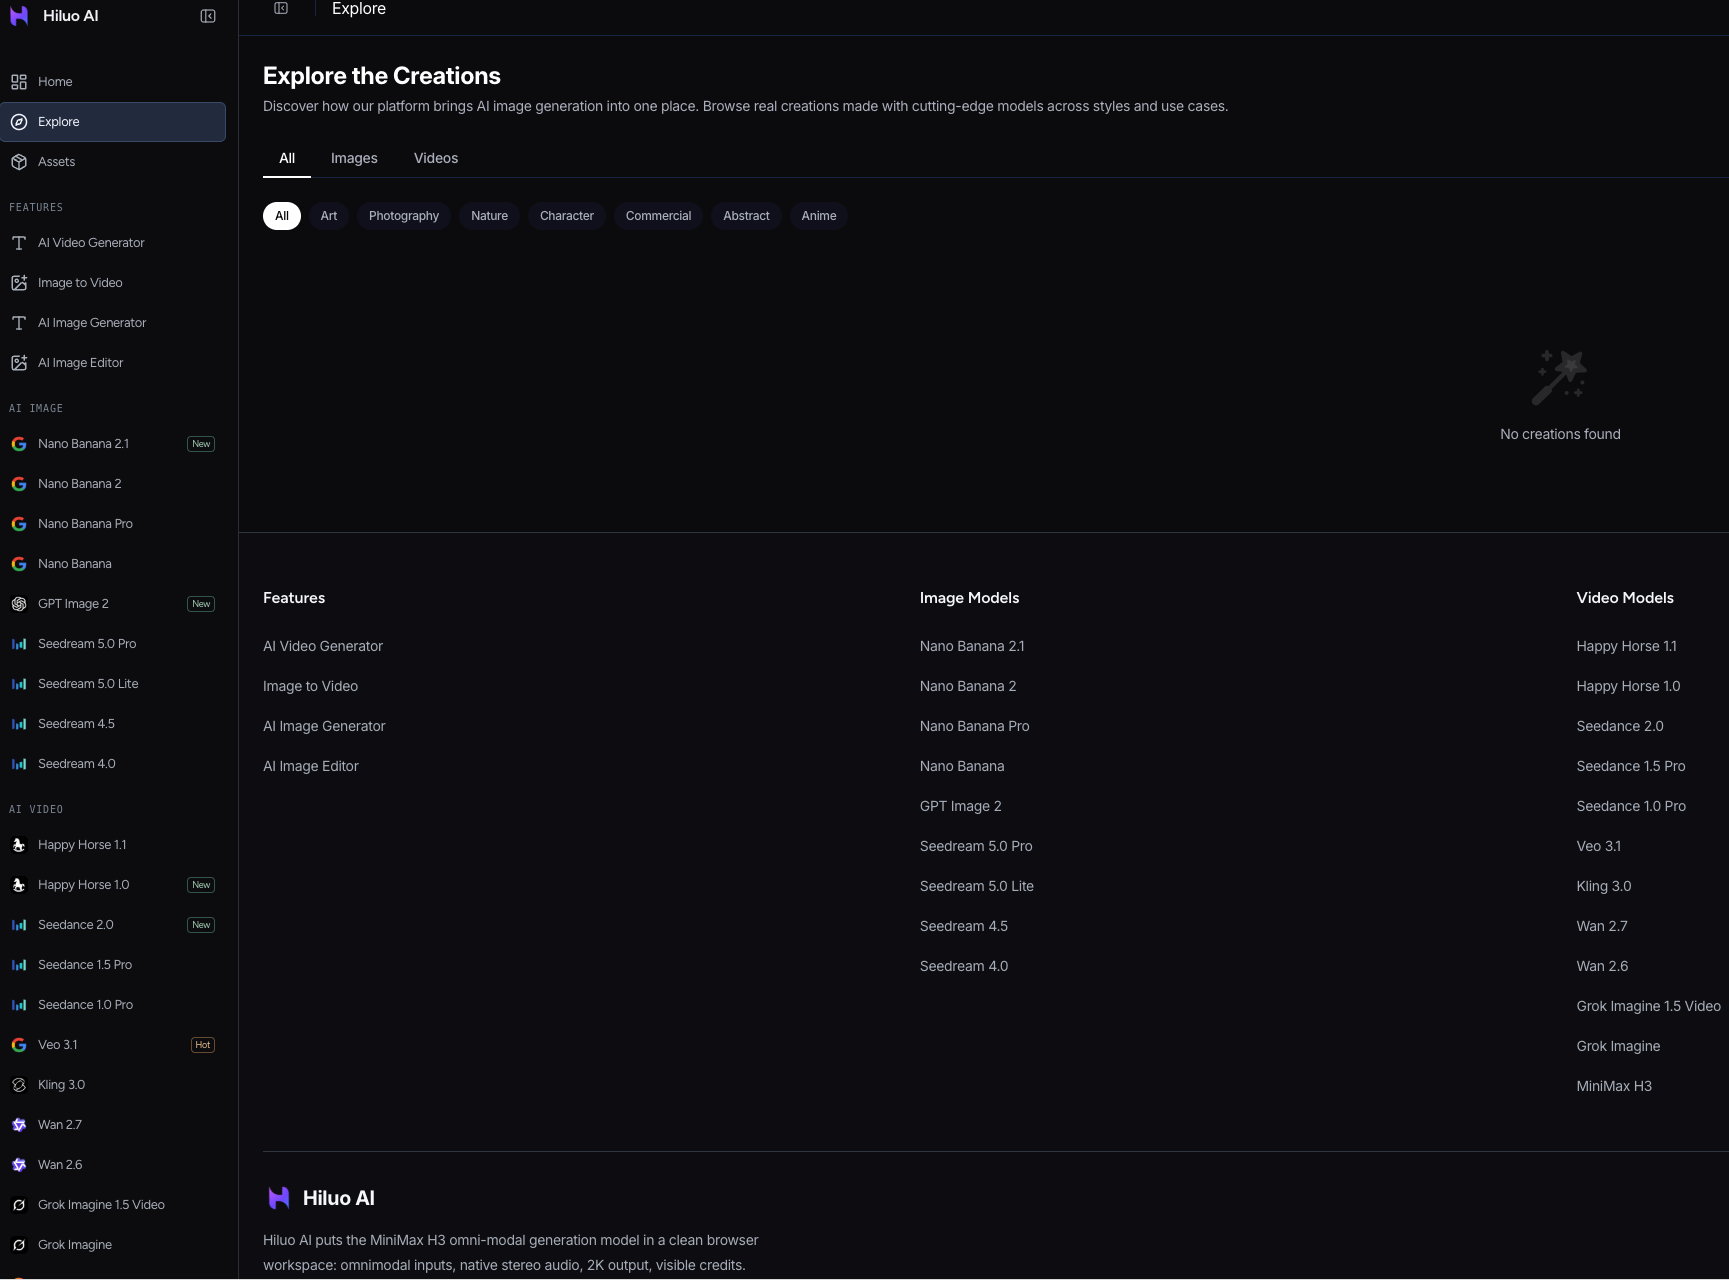1729x1280 pixels.
Task: Click bars icon beside Seedream 5.0 Pro
Action: click(19, 644)
